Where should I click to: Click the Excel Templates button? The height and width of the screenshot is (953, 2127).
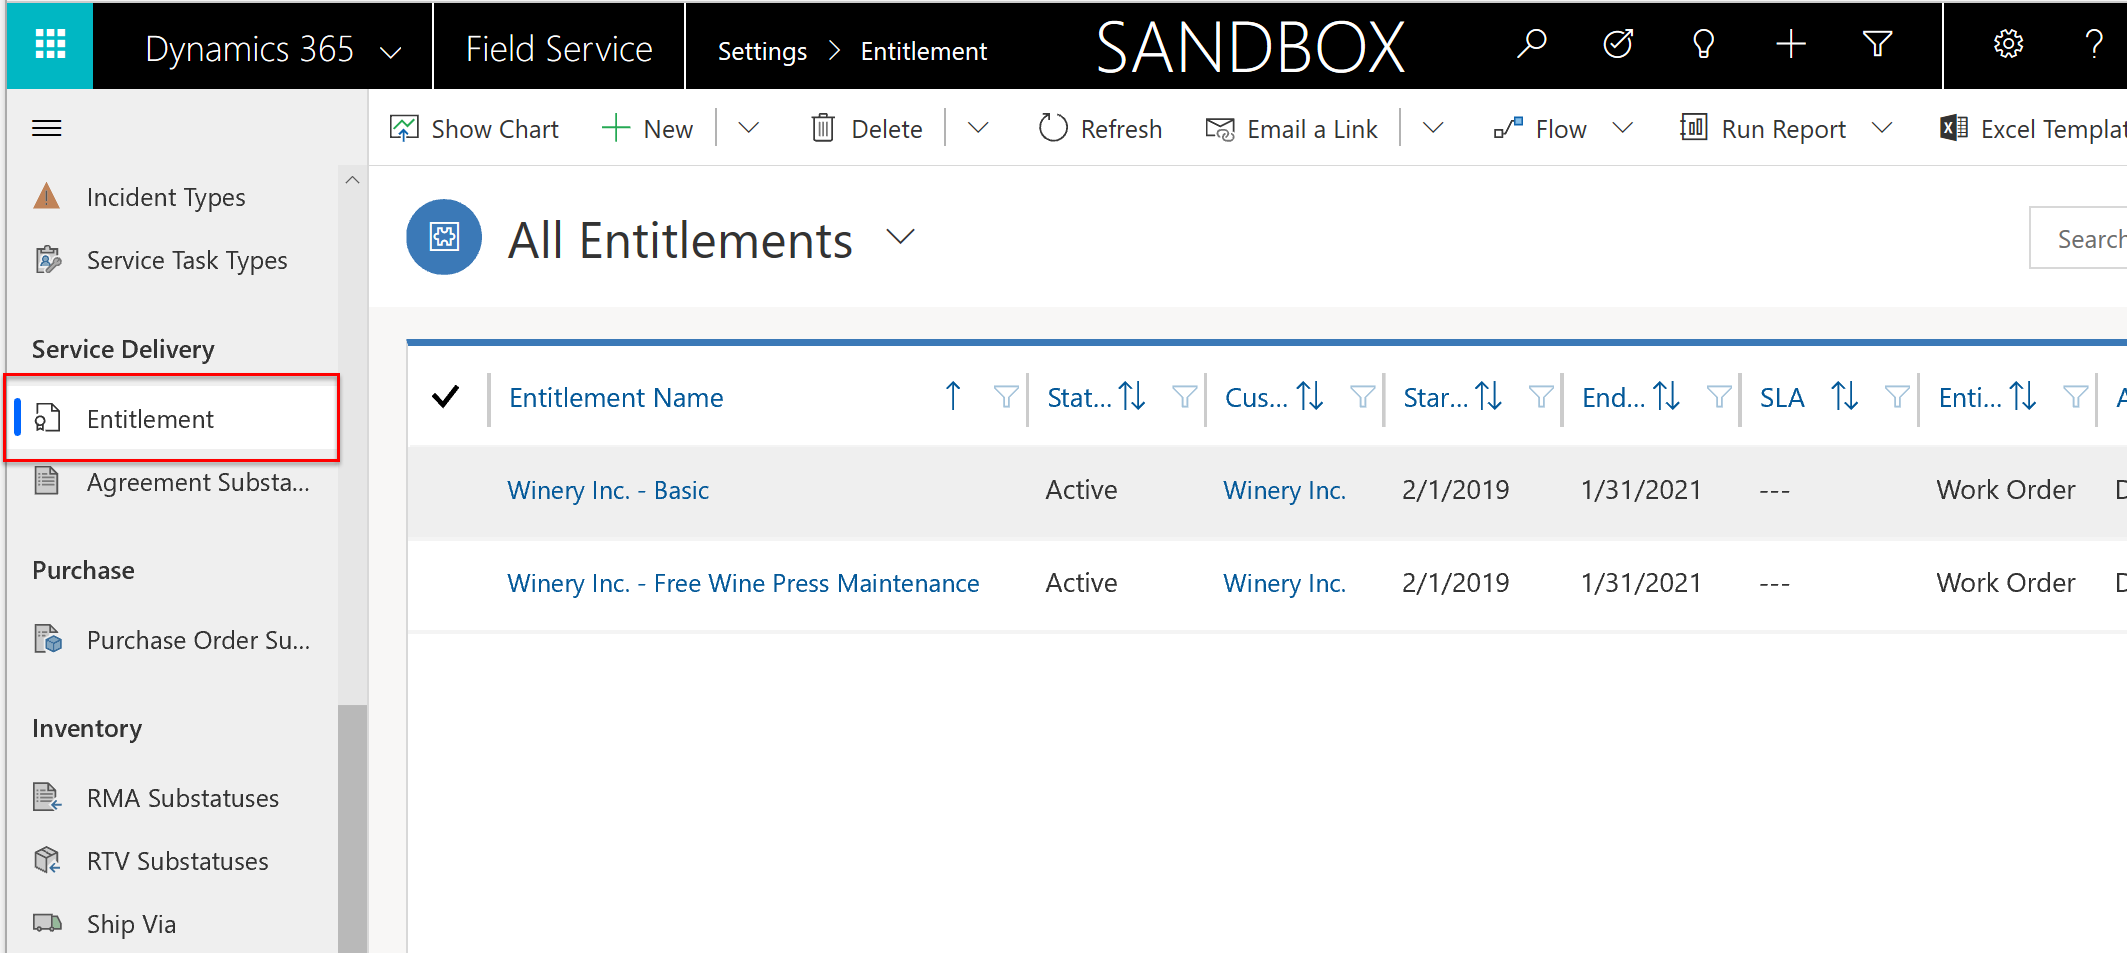pos(2033,128)
